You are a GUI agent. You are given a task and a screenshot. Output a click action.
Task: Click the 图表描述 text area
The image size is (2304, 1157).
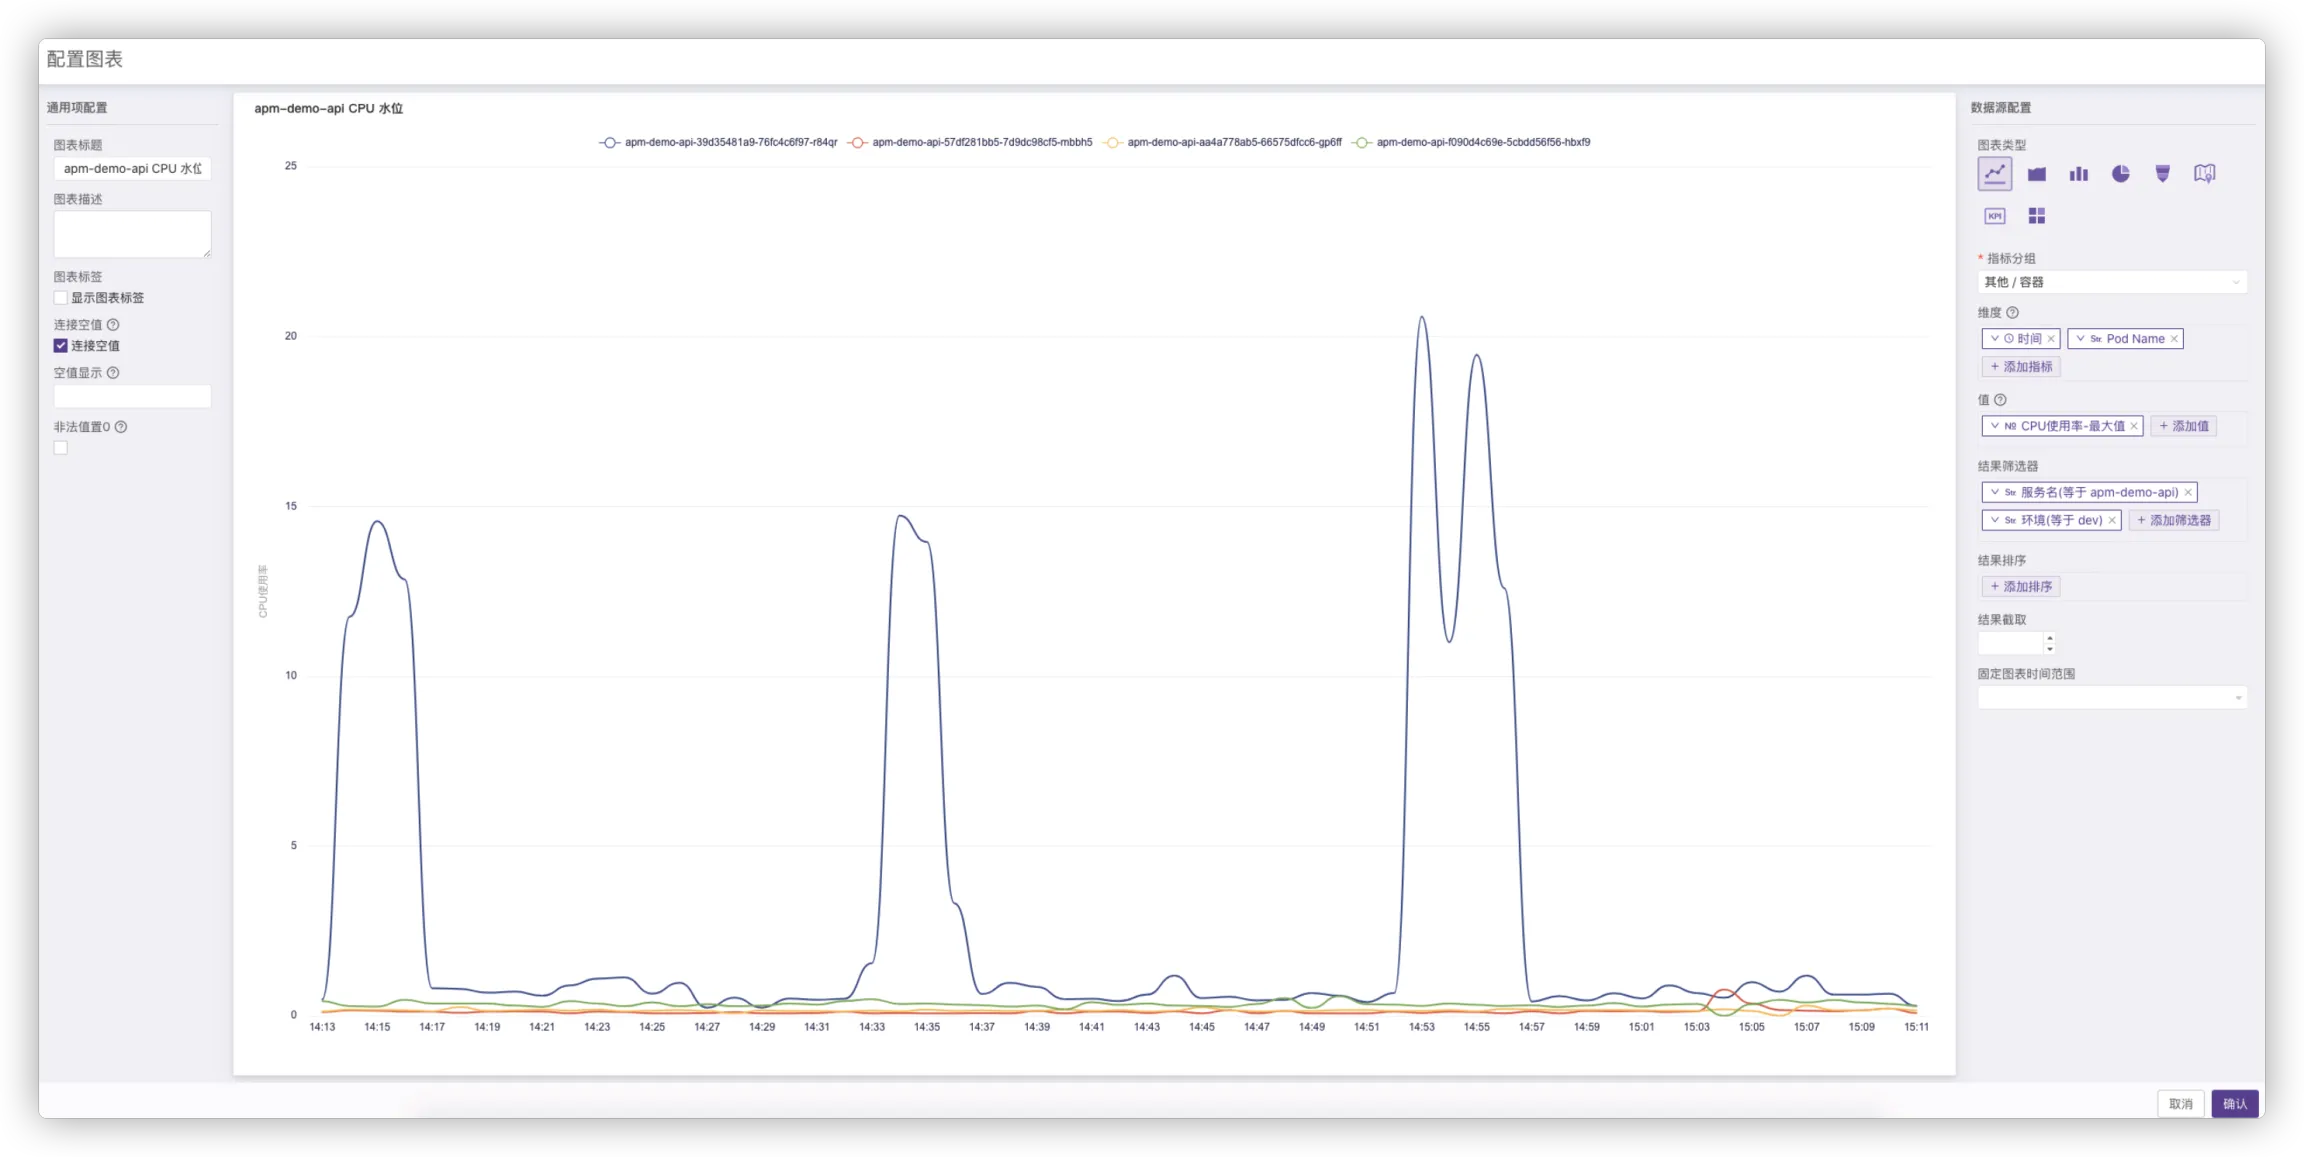(132, 234)
